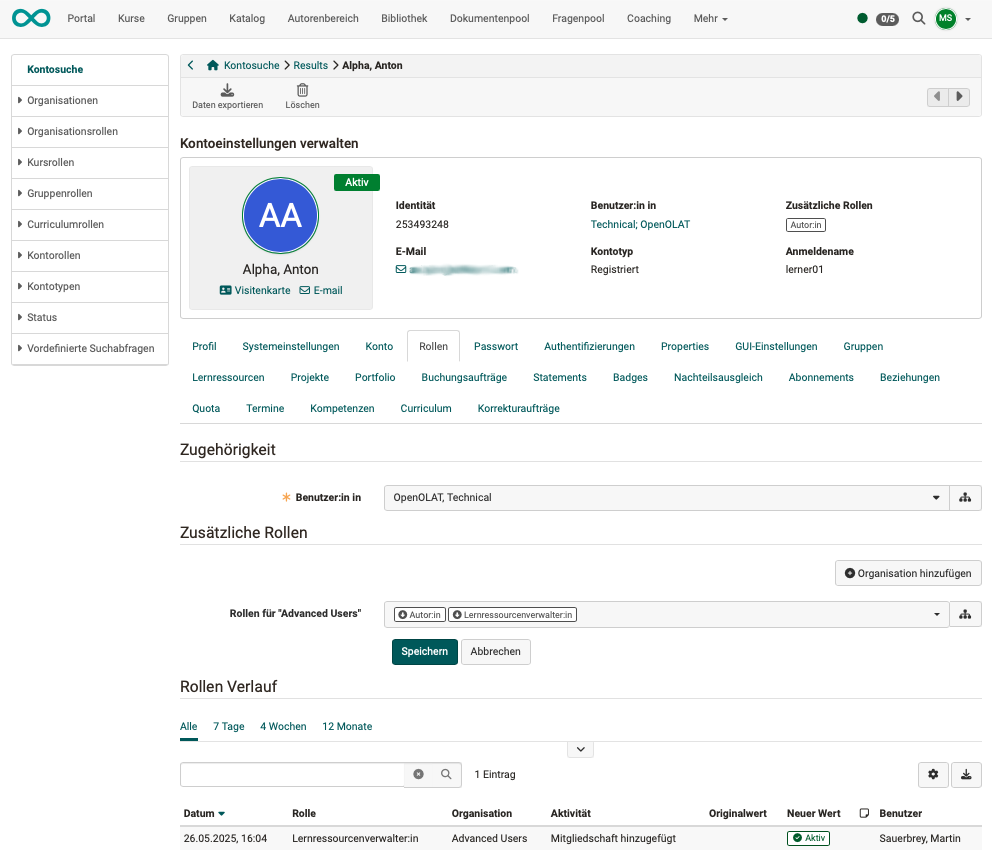Expand the Organisationen search section
The width and height of the screenshot is (992, 857).
pyautogui.click(x=62, y=100)
